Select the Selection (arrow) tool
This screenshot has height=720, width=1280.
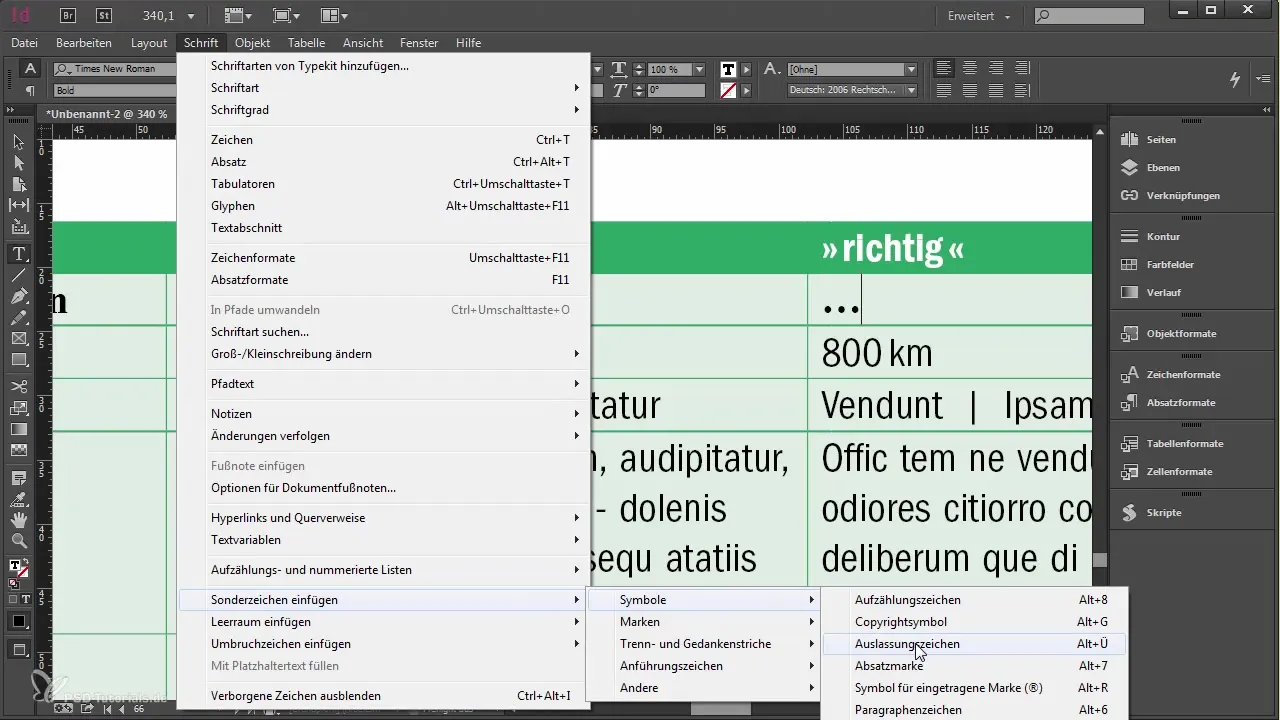19,143
